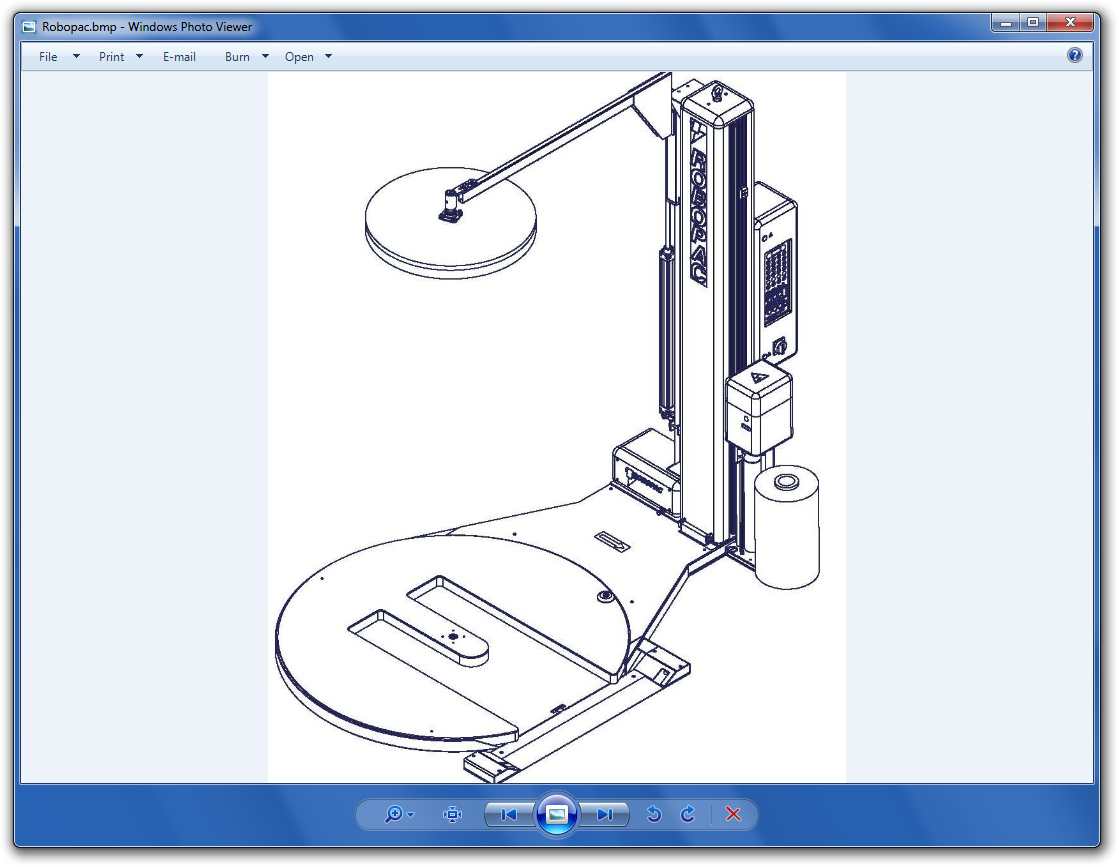Screen dimensions: 1119x867
Task: Expand the Burn dropdown arrow
Action: click(x=265, y=57)
